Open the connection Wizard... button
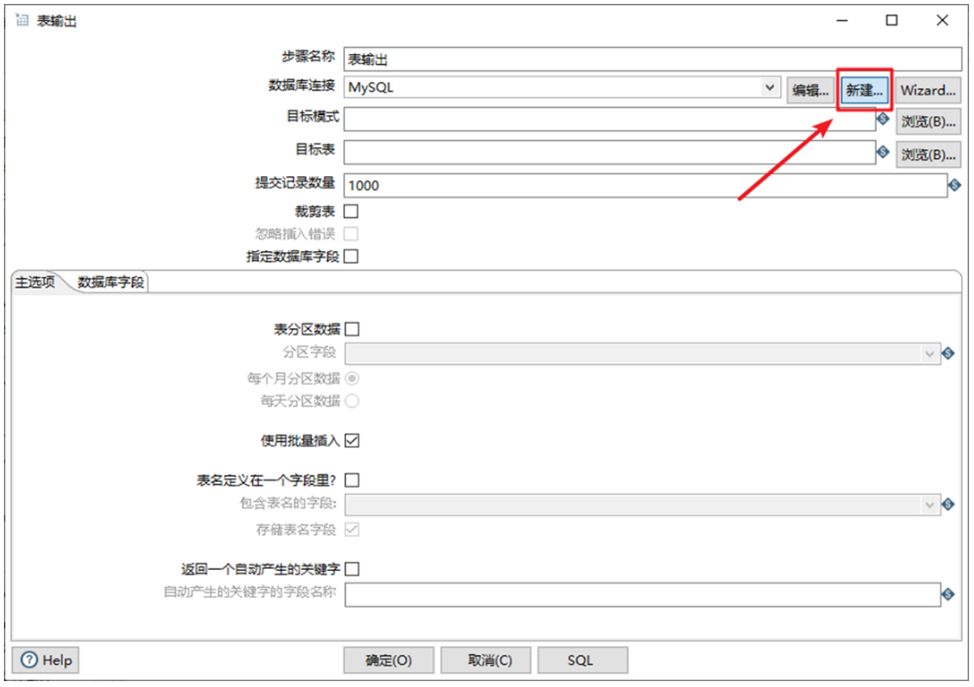 [x=928, y=90]
